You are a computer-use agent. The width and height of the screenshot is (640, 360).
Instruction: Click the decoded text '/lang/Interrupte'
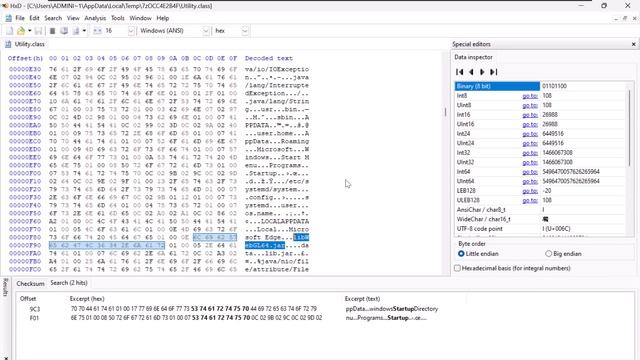[x=277, y=85]
